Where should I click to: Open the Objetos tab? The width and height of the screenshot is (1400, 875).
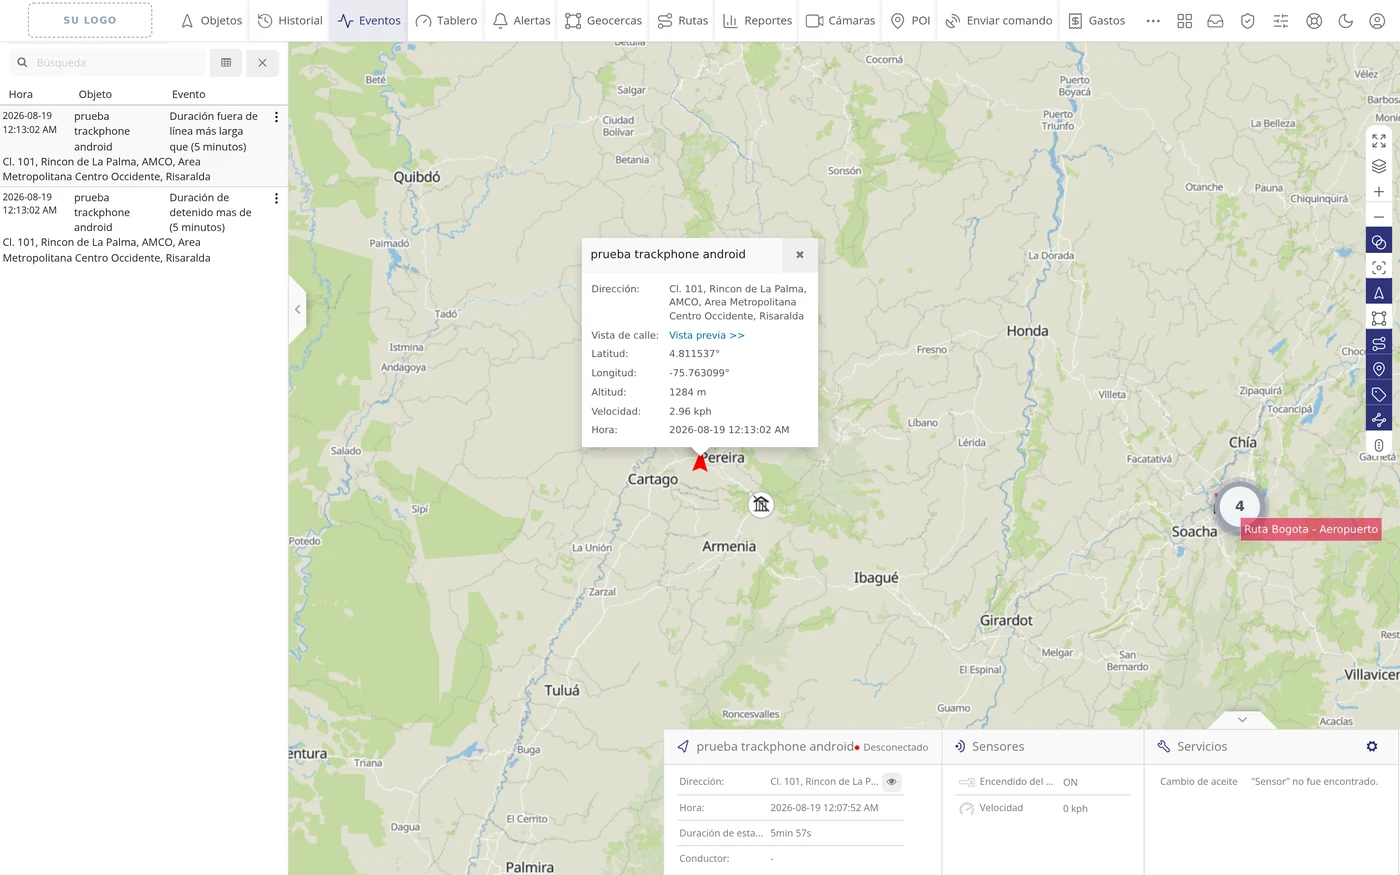tap(211, 20)
